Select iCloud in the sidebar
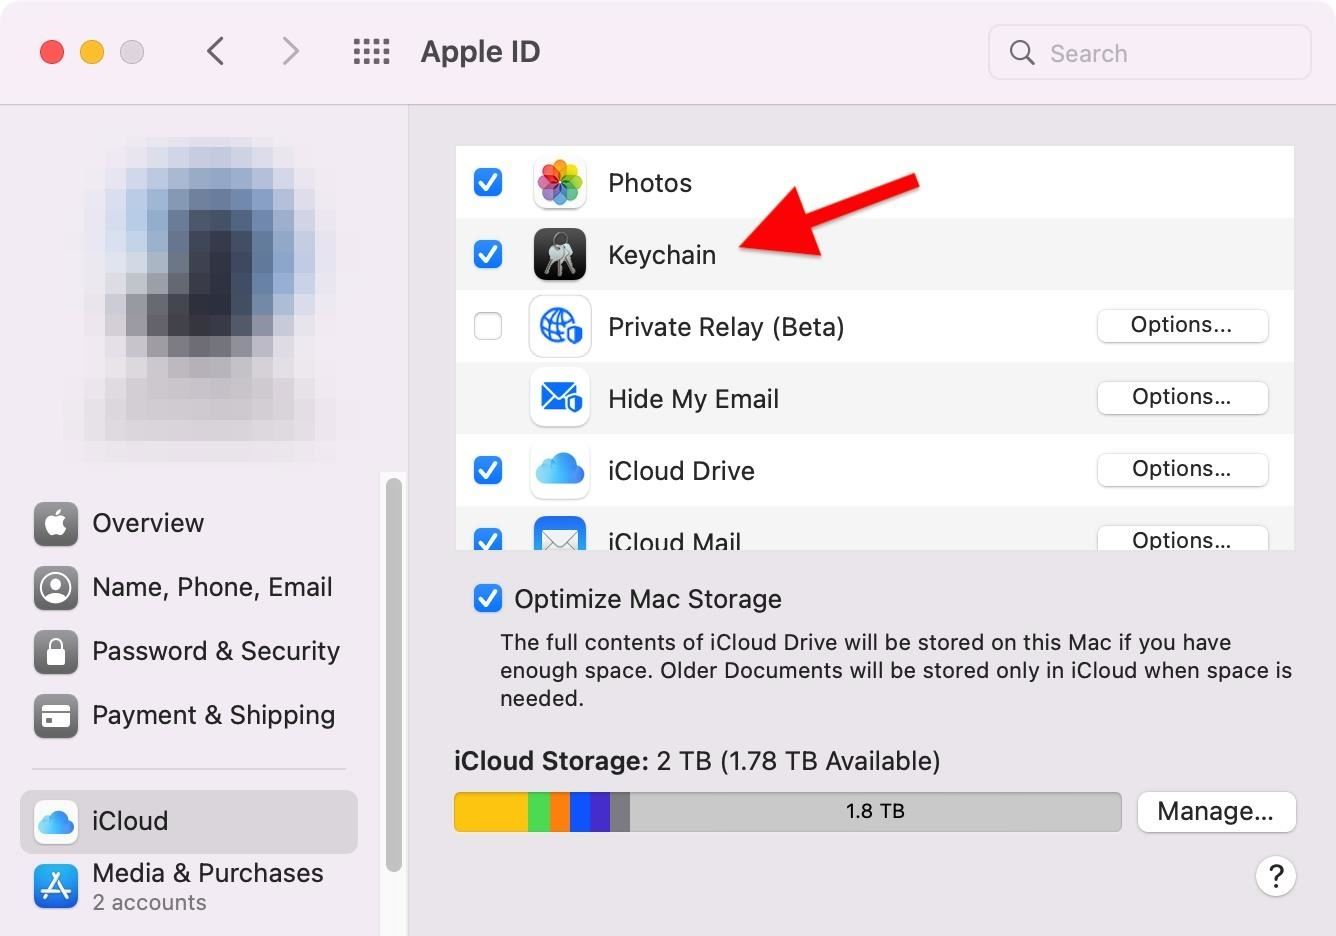 (x=189, y=821)
